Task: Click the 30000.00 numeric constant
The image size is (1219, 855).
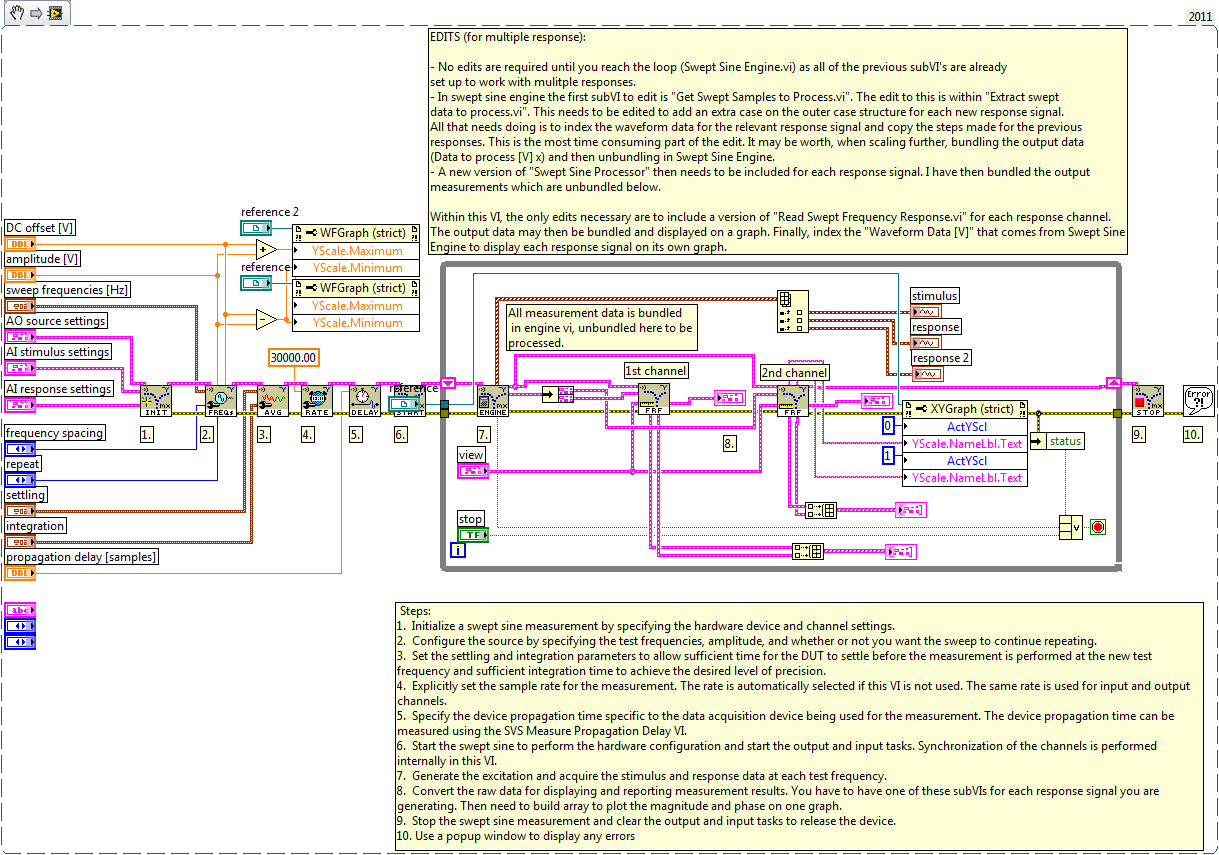Action: [x=294, y=357]
